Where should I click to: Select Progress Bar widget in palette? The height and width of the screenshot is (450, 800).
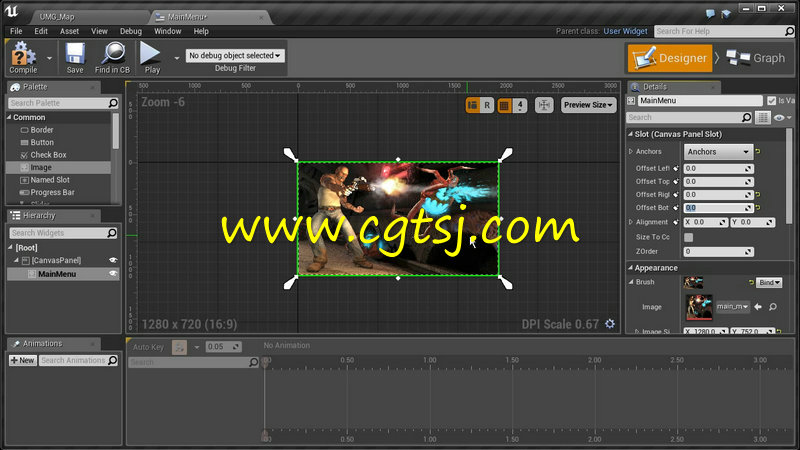(x=52, y=192)
